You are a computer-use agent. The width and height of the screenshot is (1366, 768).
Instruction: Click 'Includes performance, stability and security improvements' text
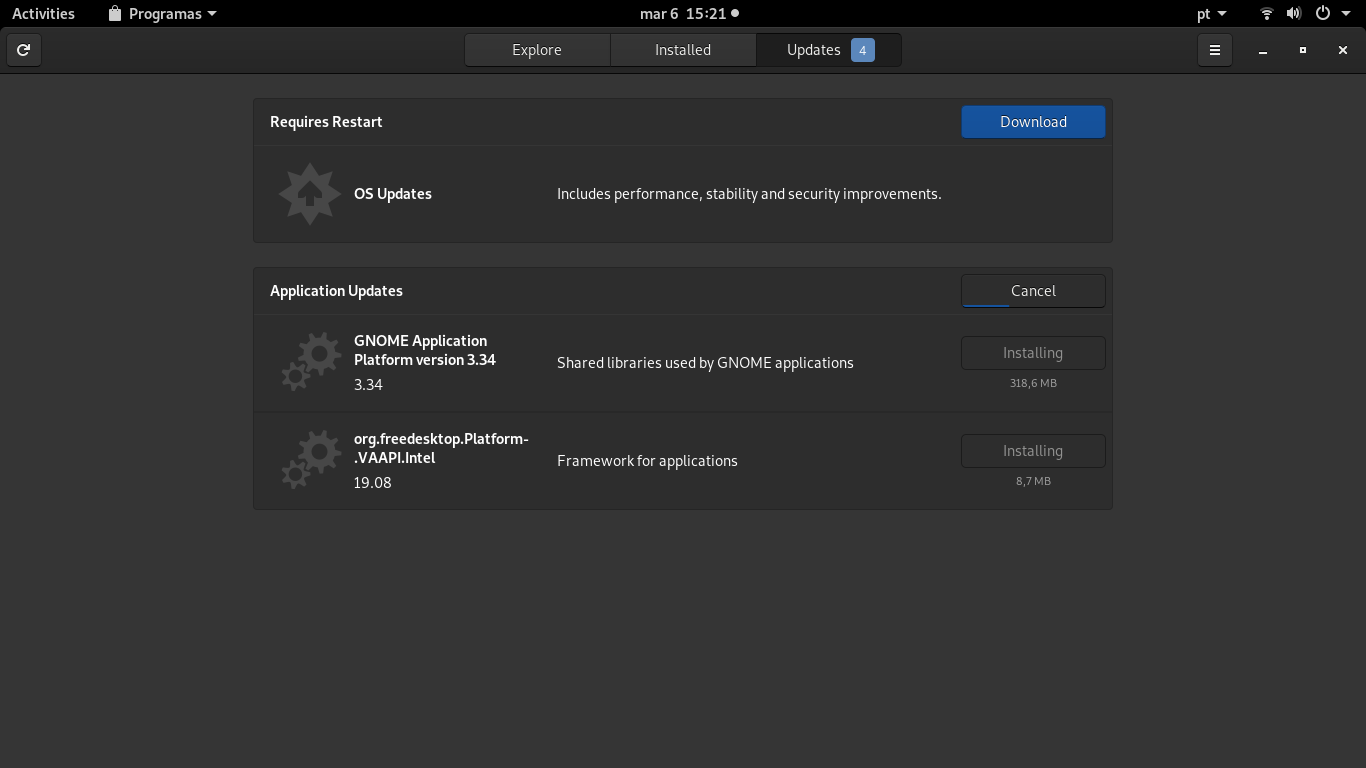pos(749,194)
